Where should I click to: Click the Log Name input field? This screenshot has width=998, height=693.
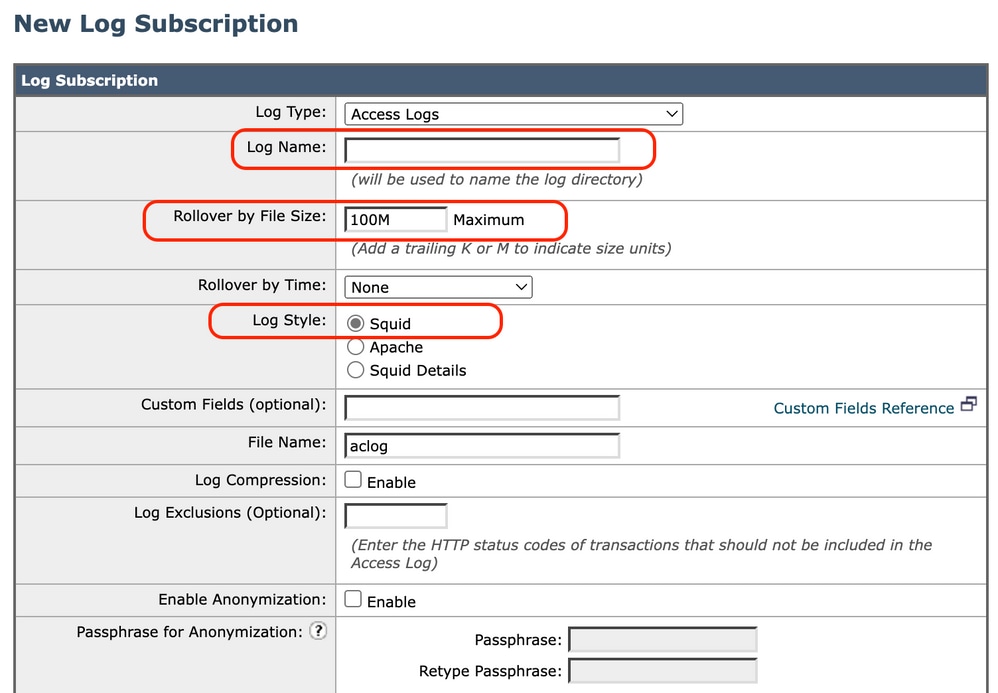(x=482, y=151)
